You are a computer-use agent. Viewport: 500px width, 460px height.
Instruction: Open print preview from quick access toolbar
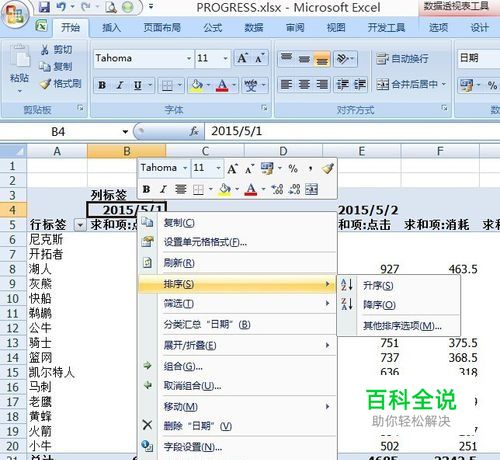coord(110,7)
